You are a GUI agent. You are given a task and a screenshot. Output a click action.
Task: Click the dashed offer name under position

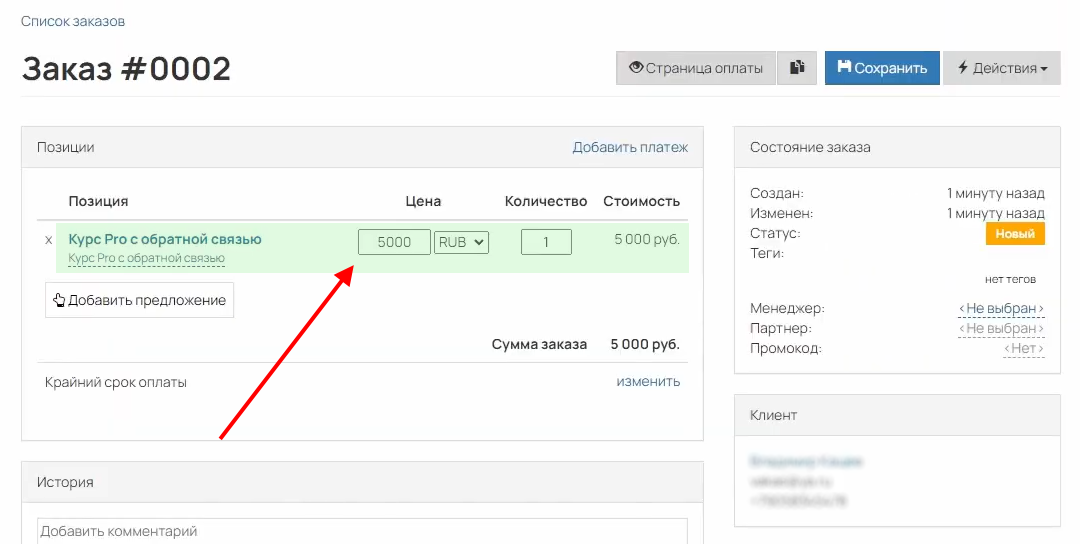coord(146,258)
